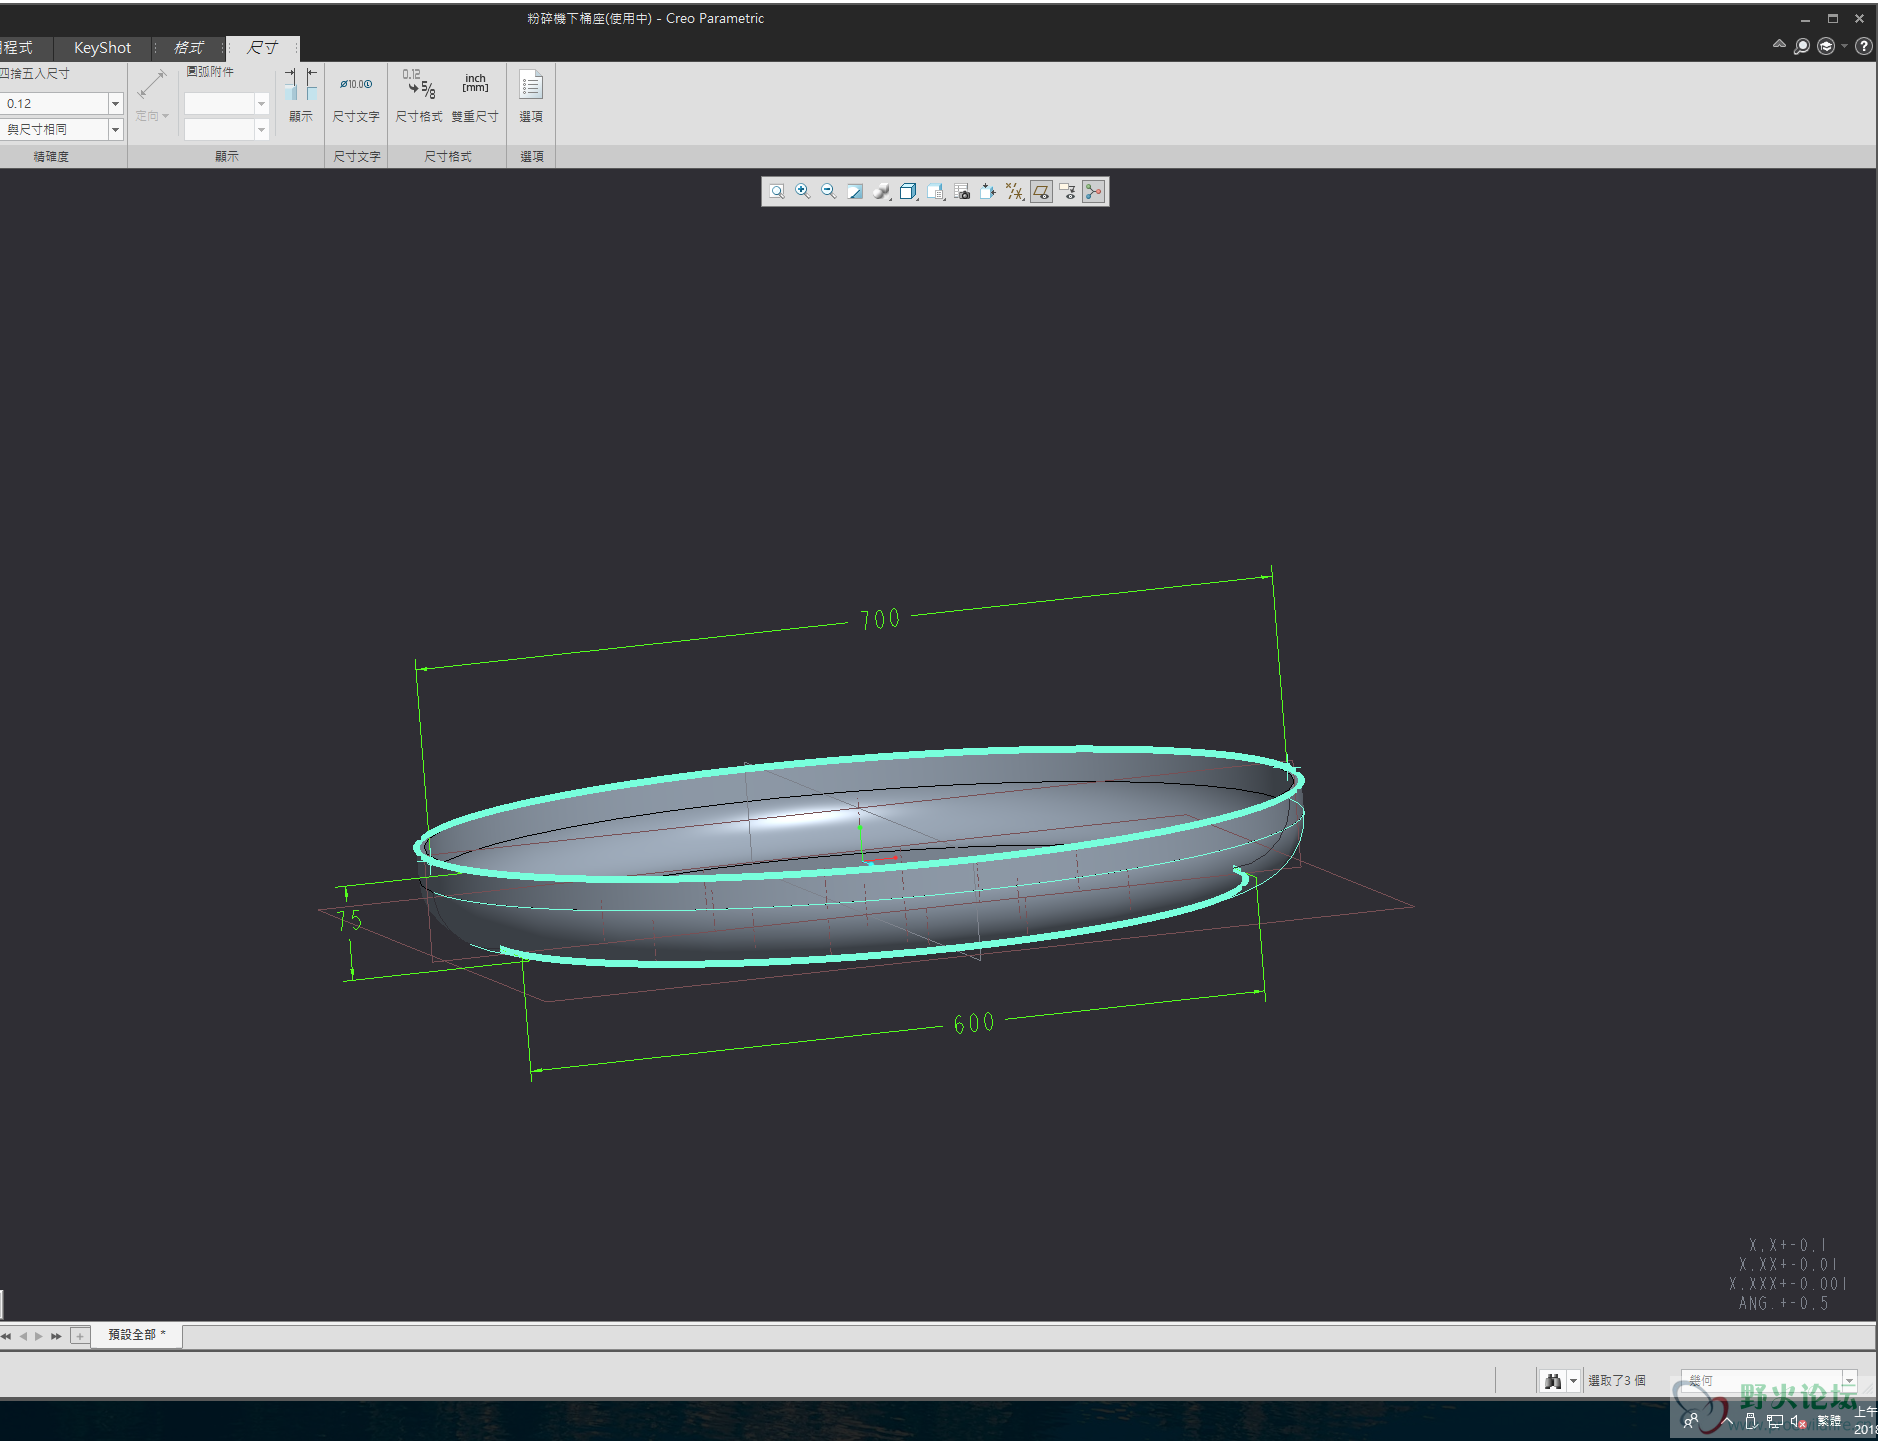Open the saved orientations cube icon

click(908, 191)
